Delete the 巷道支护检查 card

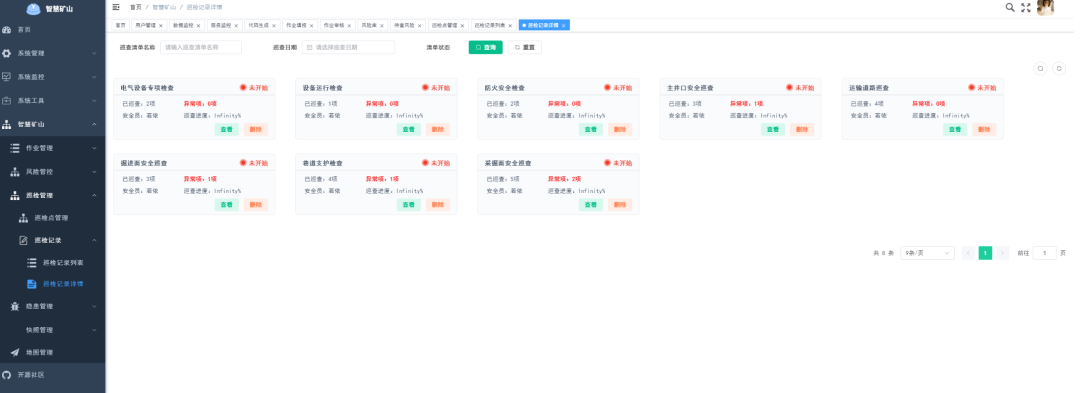tap(438, 204)
